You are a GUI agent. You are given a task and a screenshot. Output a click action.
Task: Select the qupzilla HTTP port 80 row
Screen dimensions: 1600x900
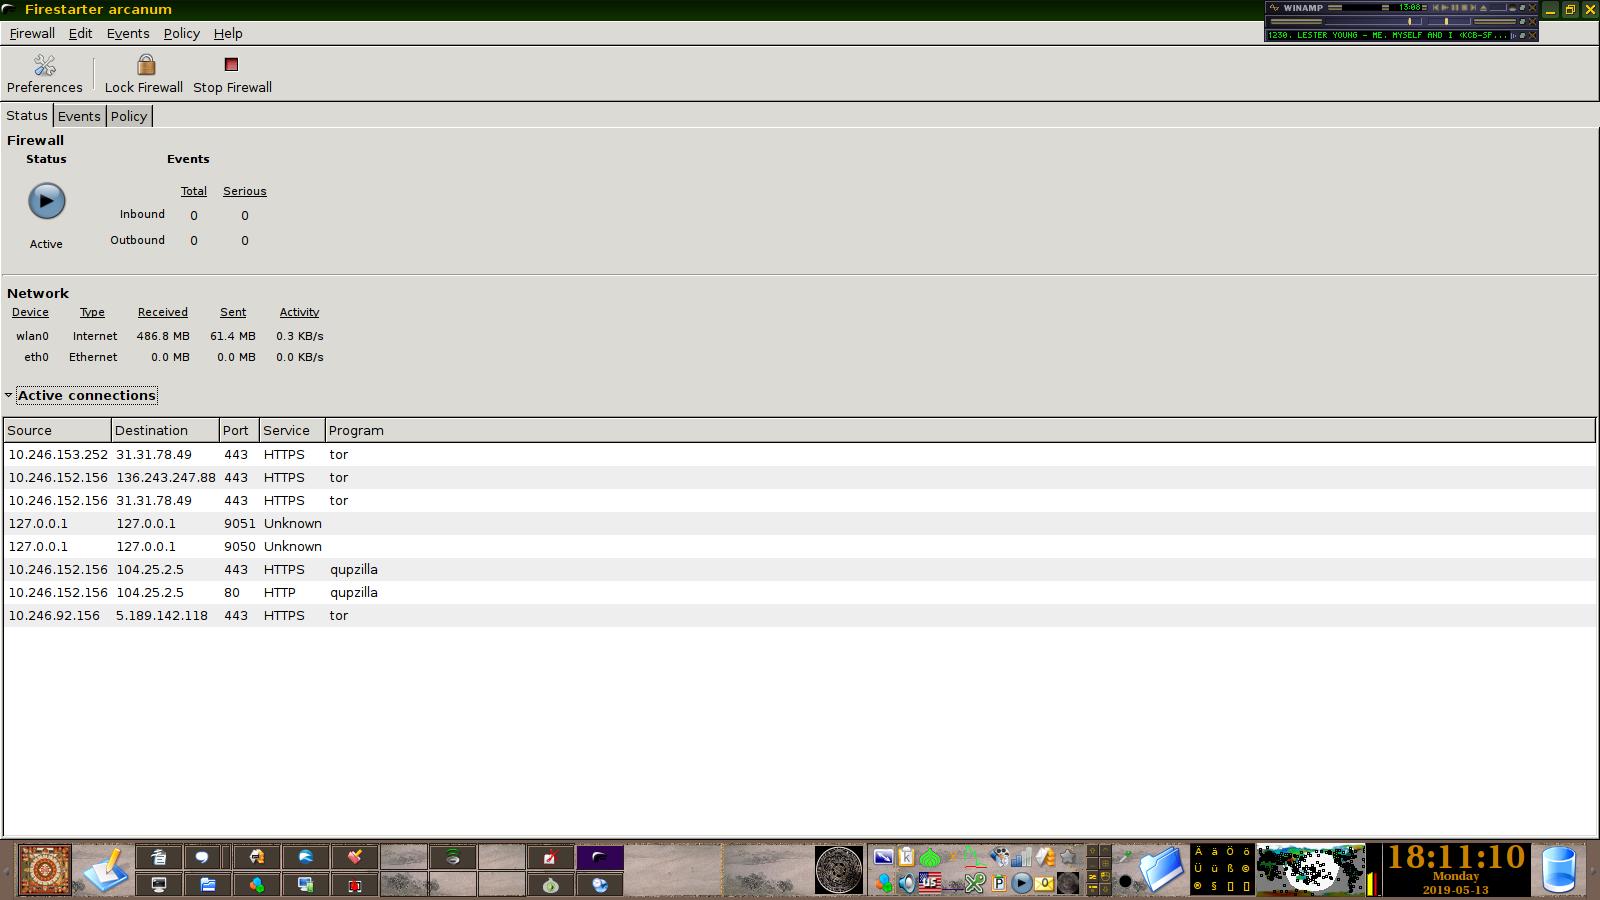pyautogui.click(x=800, y=592)
